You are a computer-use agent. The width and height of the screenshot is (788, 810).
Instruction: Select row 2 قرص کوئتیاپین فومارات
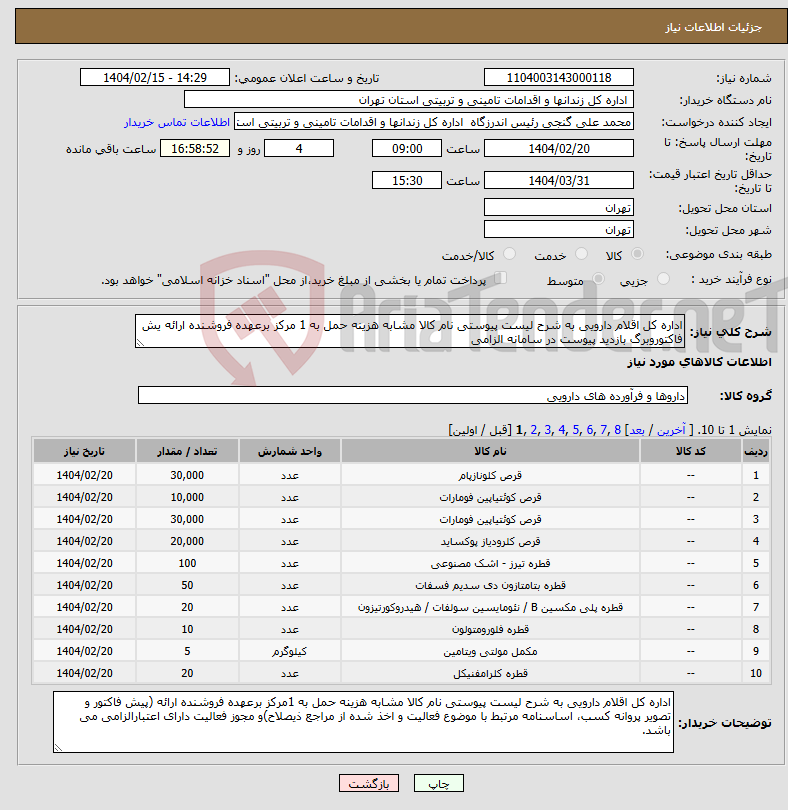tap(401, 497)
